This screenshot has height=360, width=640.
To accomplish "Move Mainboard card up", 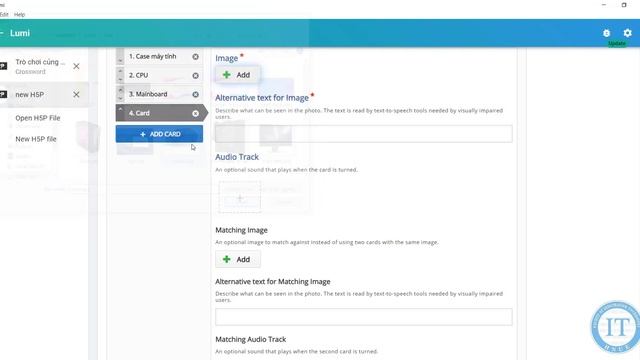I will (x=120, y=89).
